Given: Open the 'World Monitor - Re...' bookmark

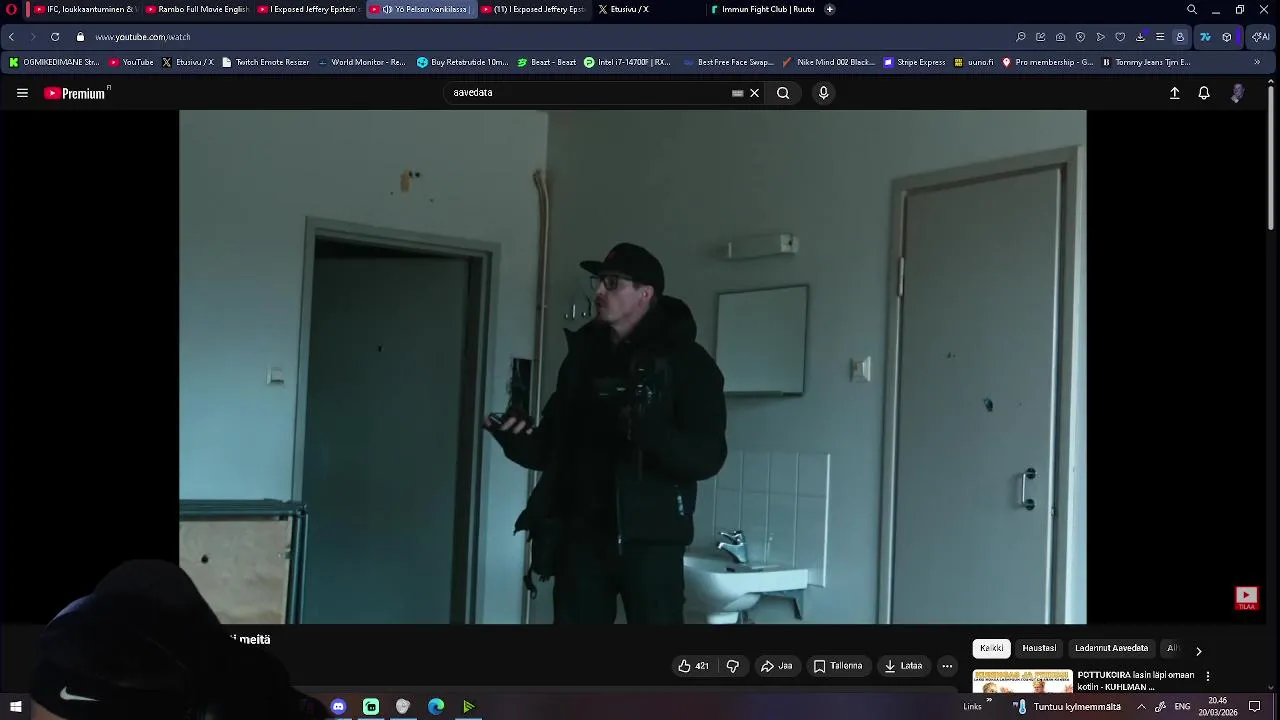Looking at the screenshot, I should 361,62.
